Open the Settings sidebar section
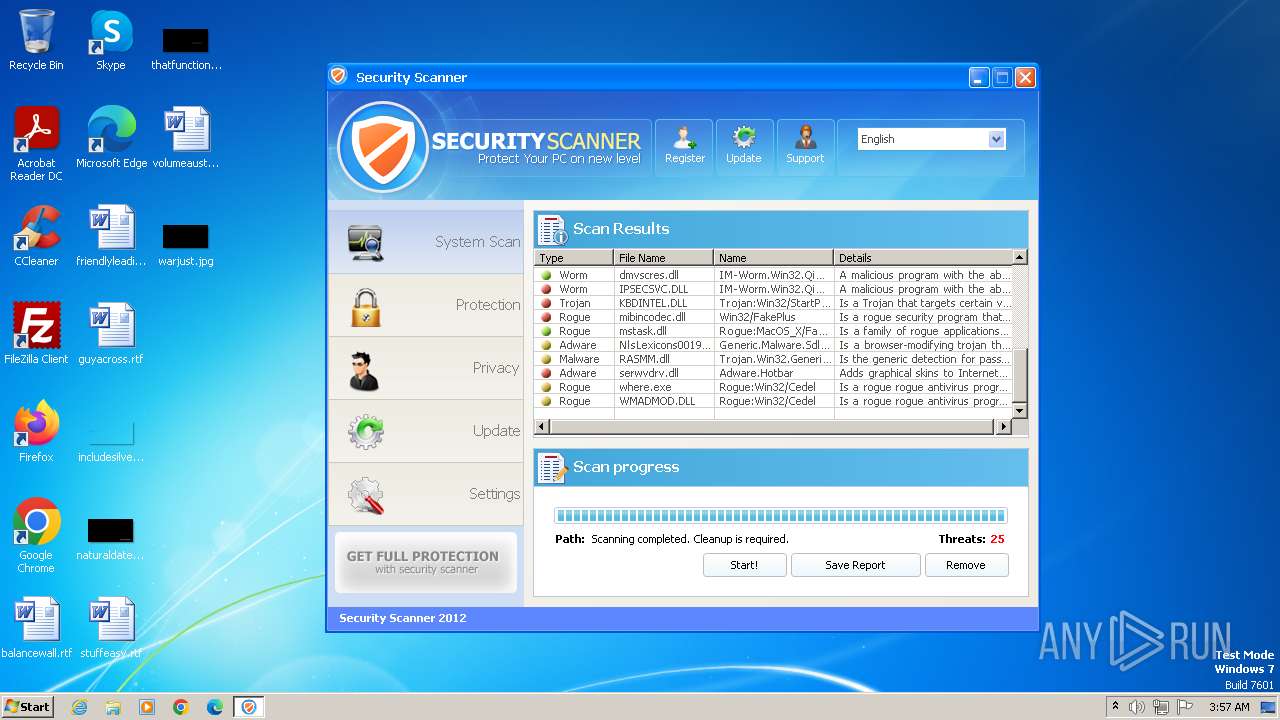Screen dimensions: 1280x720 [426, 494]
